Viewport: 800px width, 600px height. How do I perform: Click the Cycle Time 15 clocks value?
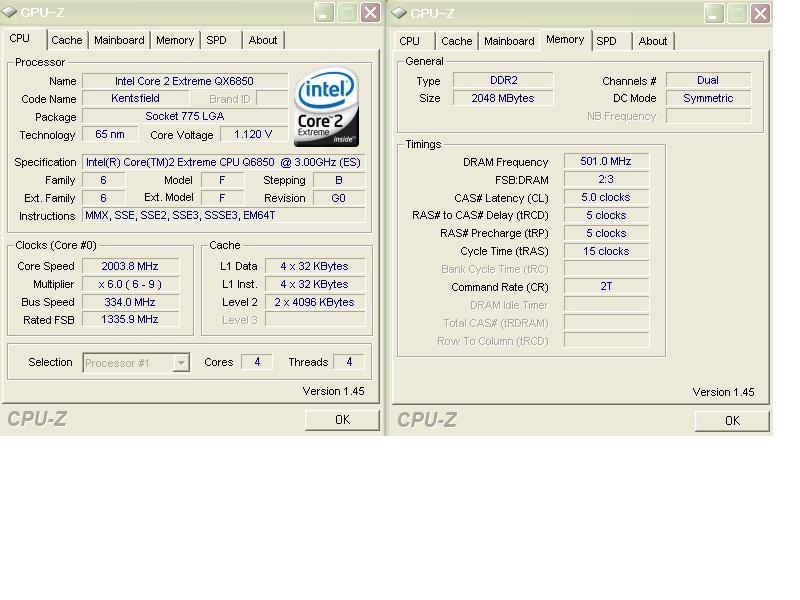tap(606, 251)
